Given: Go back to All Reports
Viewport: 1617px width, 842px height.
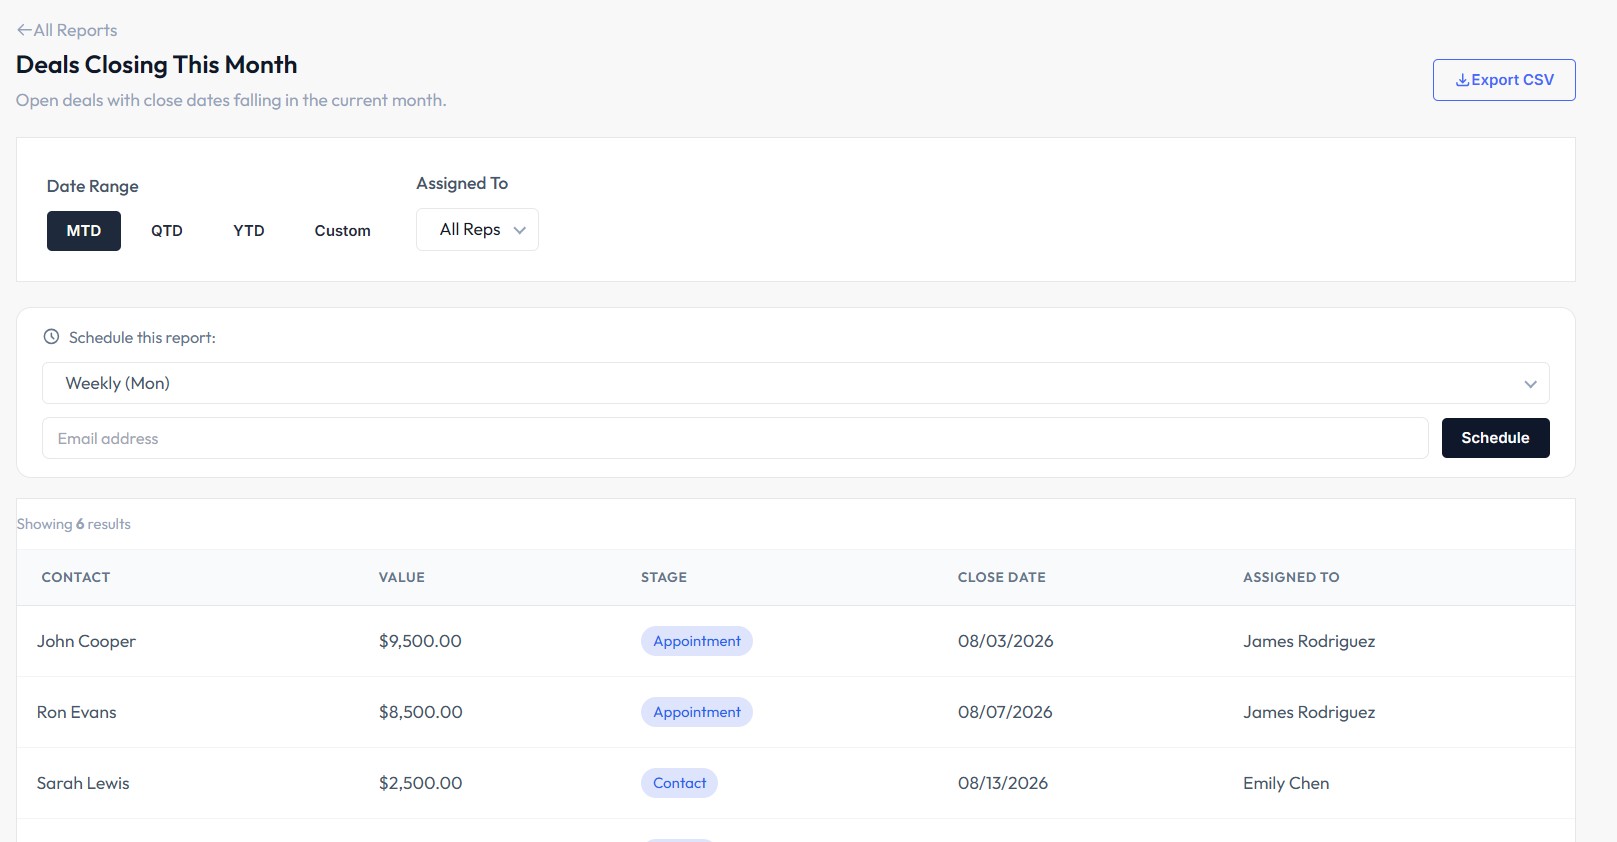Looking at the screenshot, I should [67, 30].
